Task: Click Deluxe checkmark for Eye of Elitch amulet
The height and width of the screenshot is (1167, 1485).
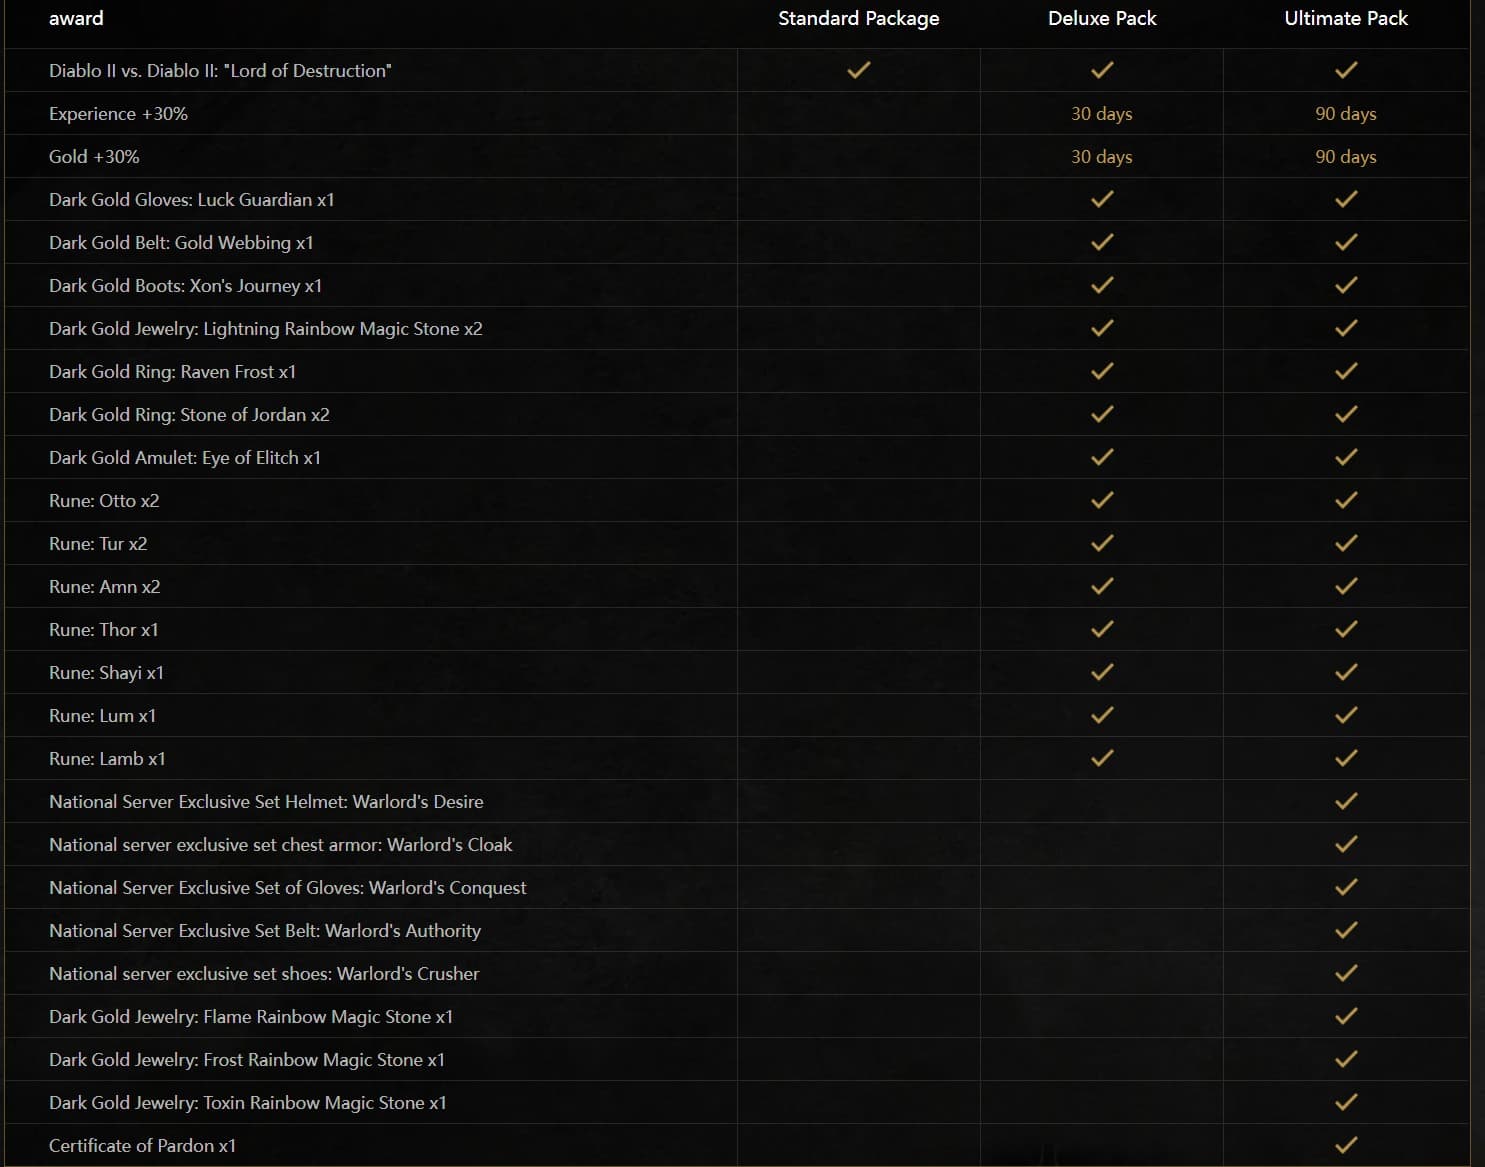Action: pos(1102,457)
